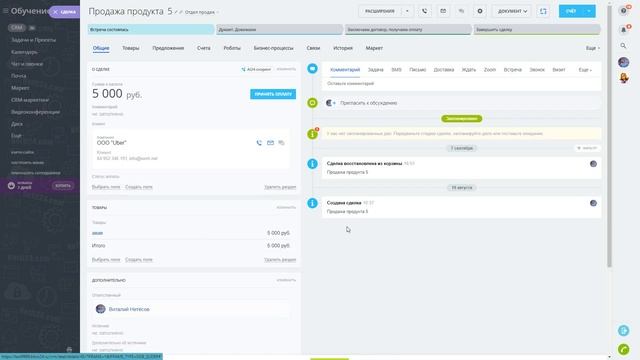
Task: Select the Zoom activity tab
Action: point(490,70)
